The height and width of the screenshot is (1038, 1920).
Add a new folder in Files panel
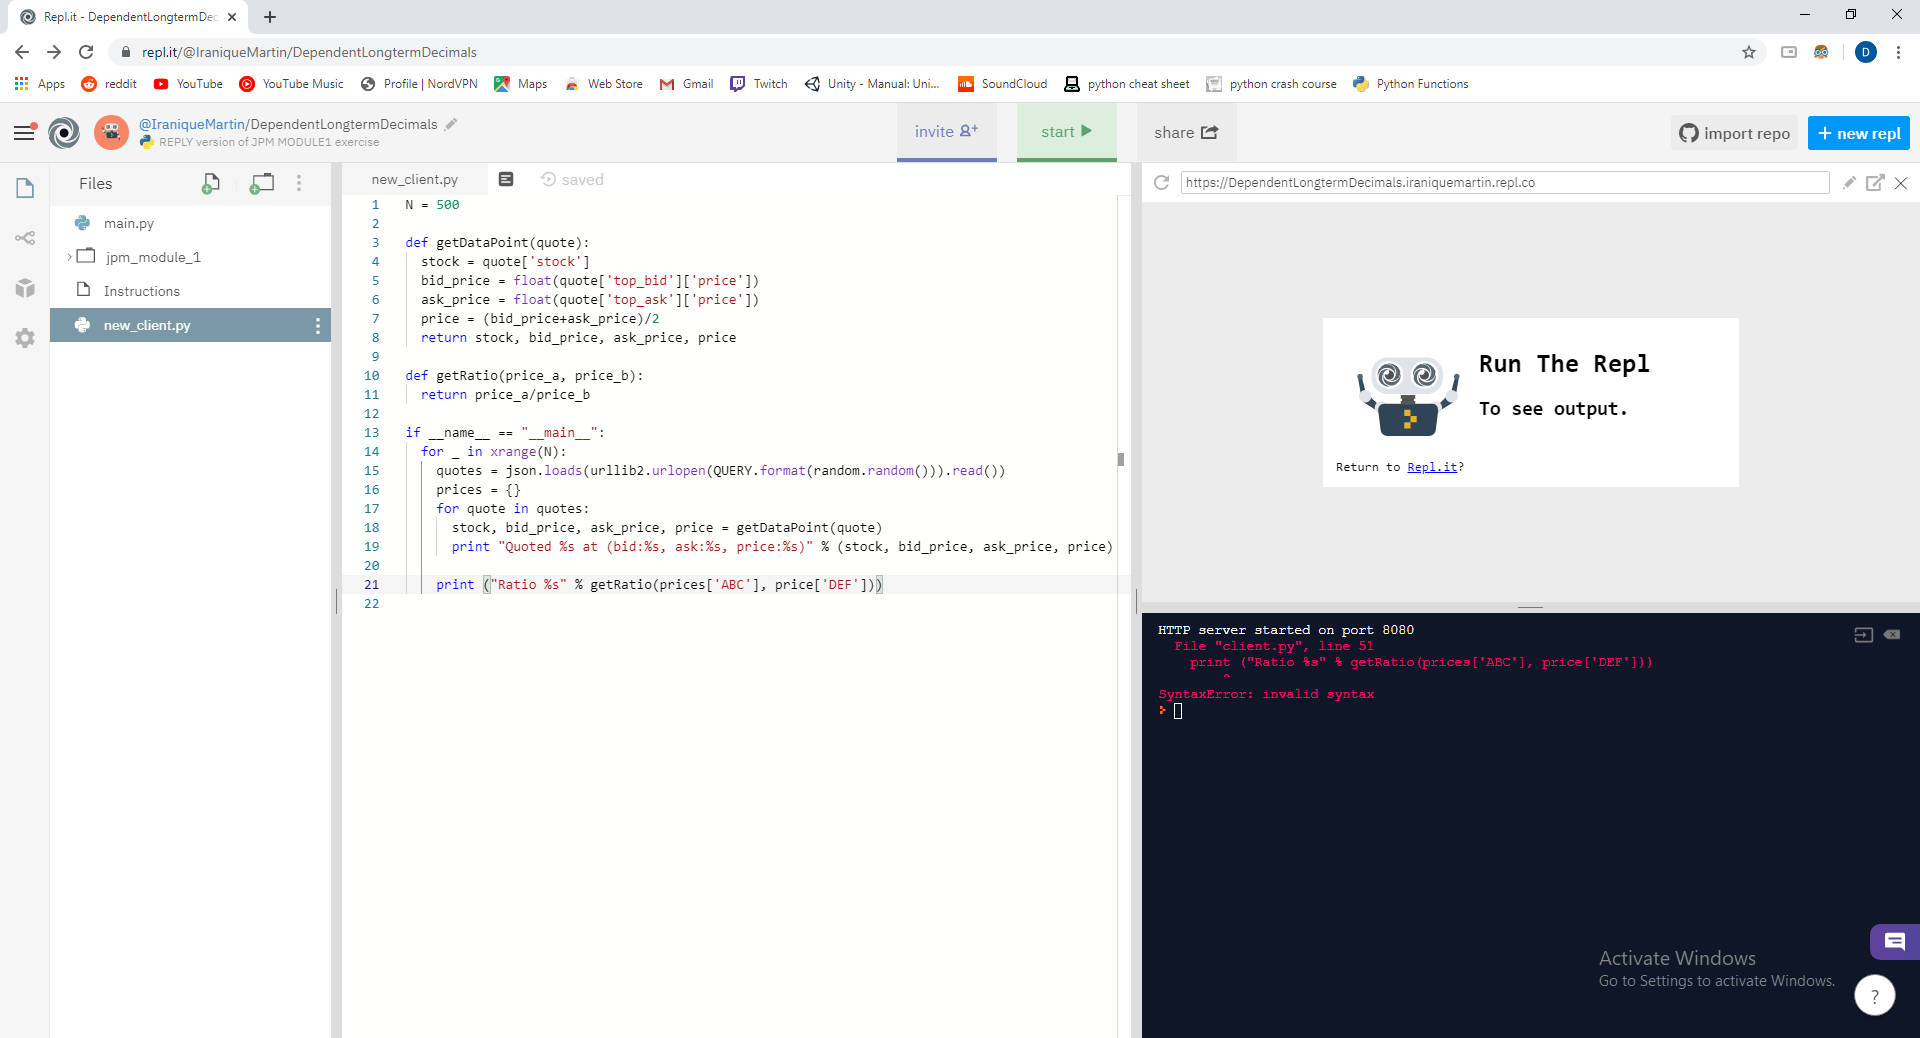tap(262, 183)
